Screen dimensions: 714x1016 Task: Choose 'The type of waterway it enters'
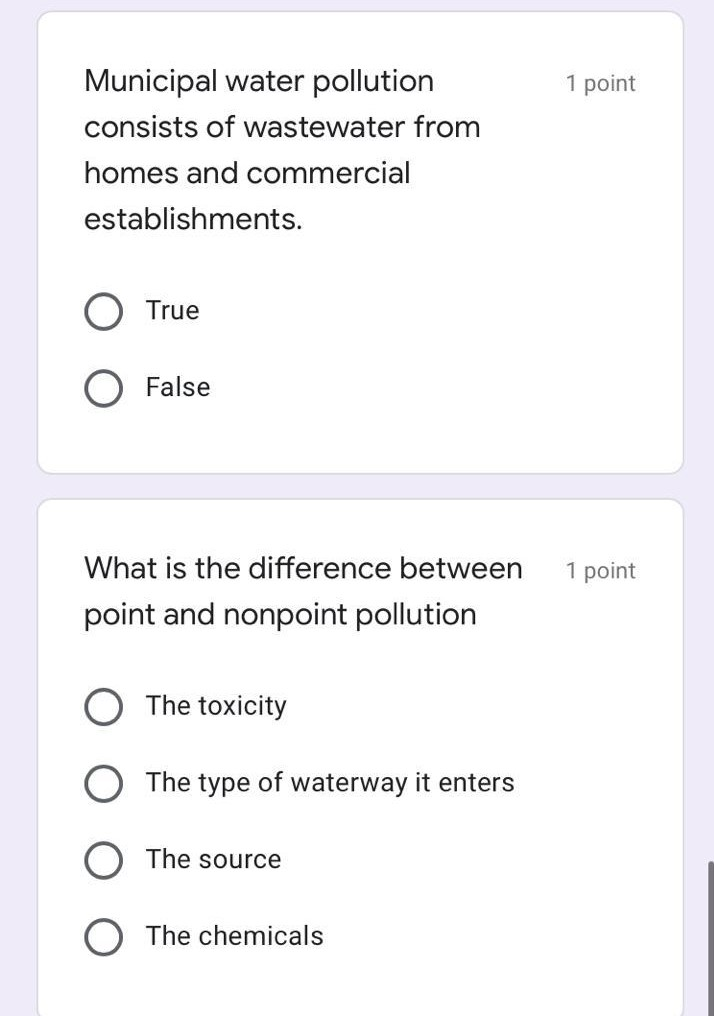point(103,784)
